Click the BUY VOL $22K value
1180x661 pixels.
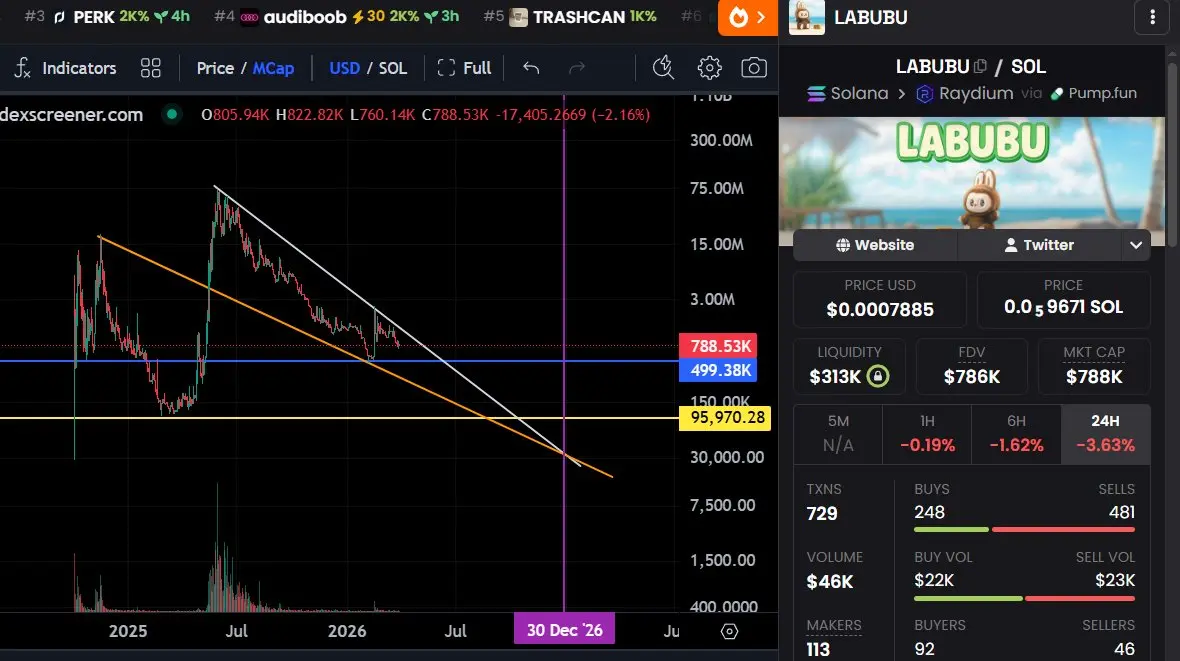pos(934,580)
